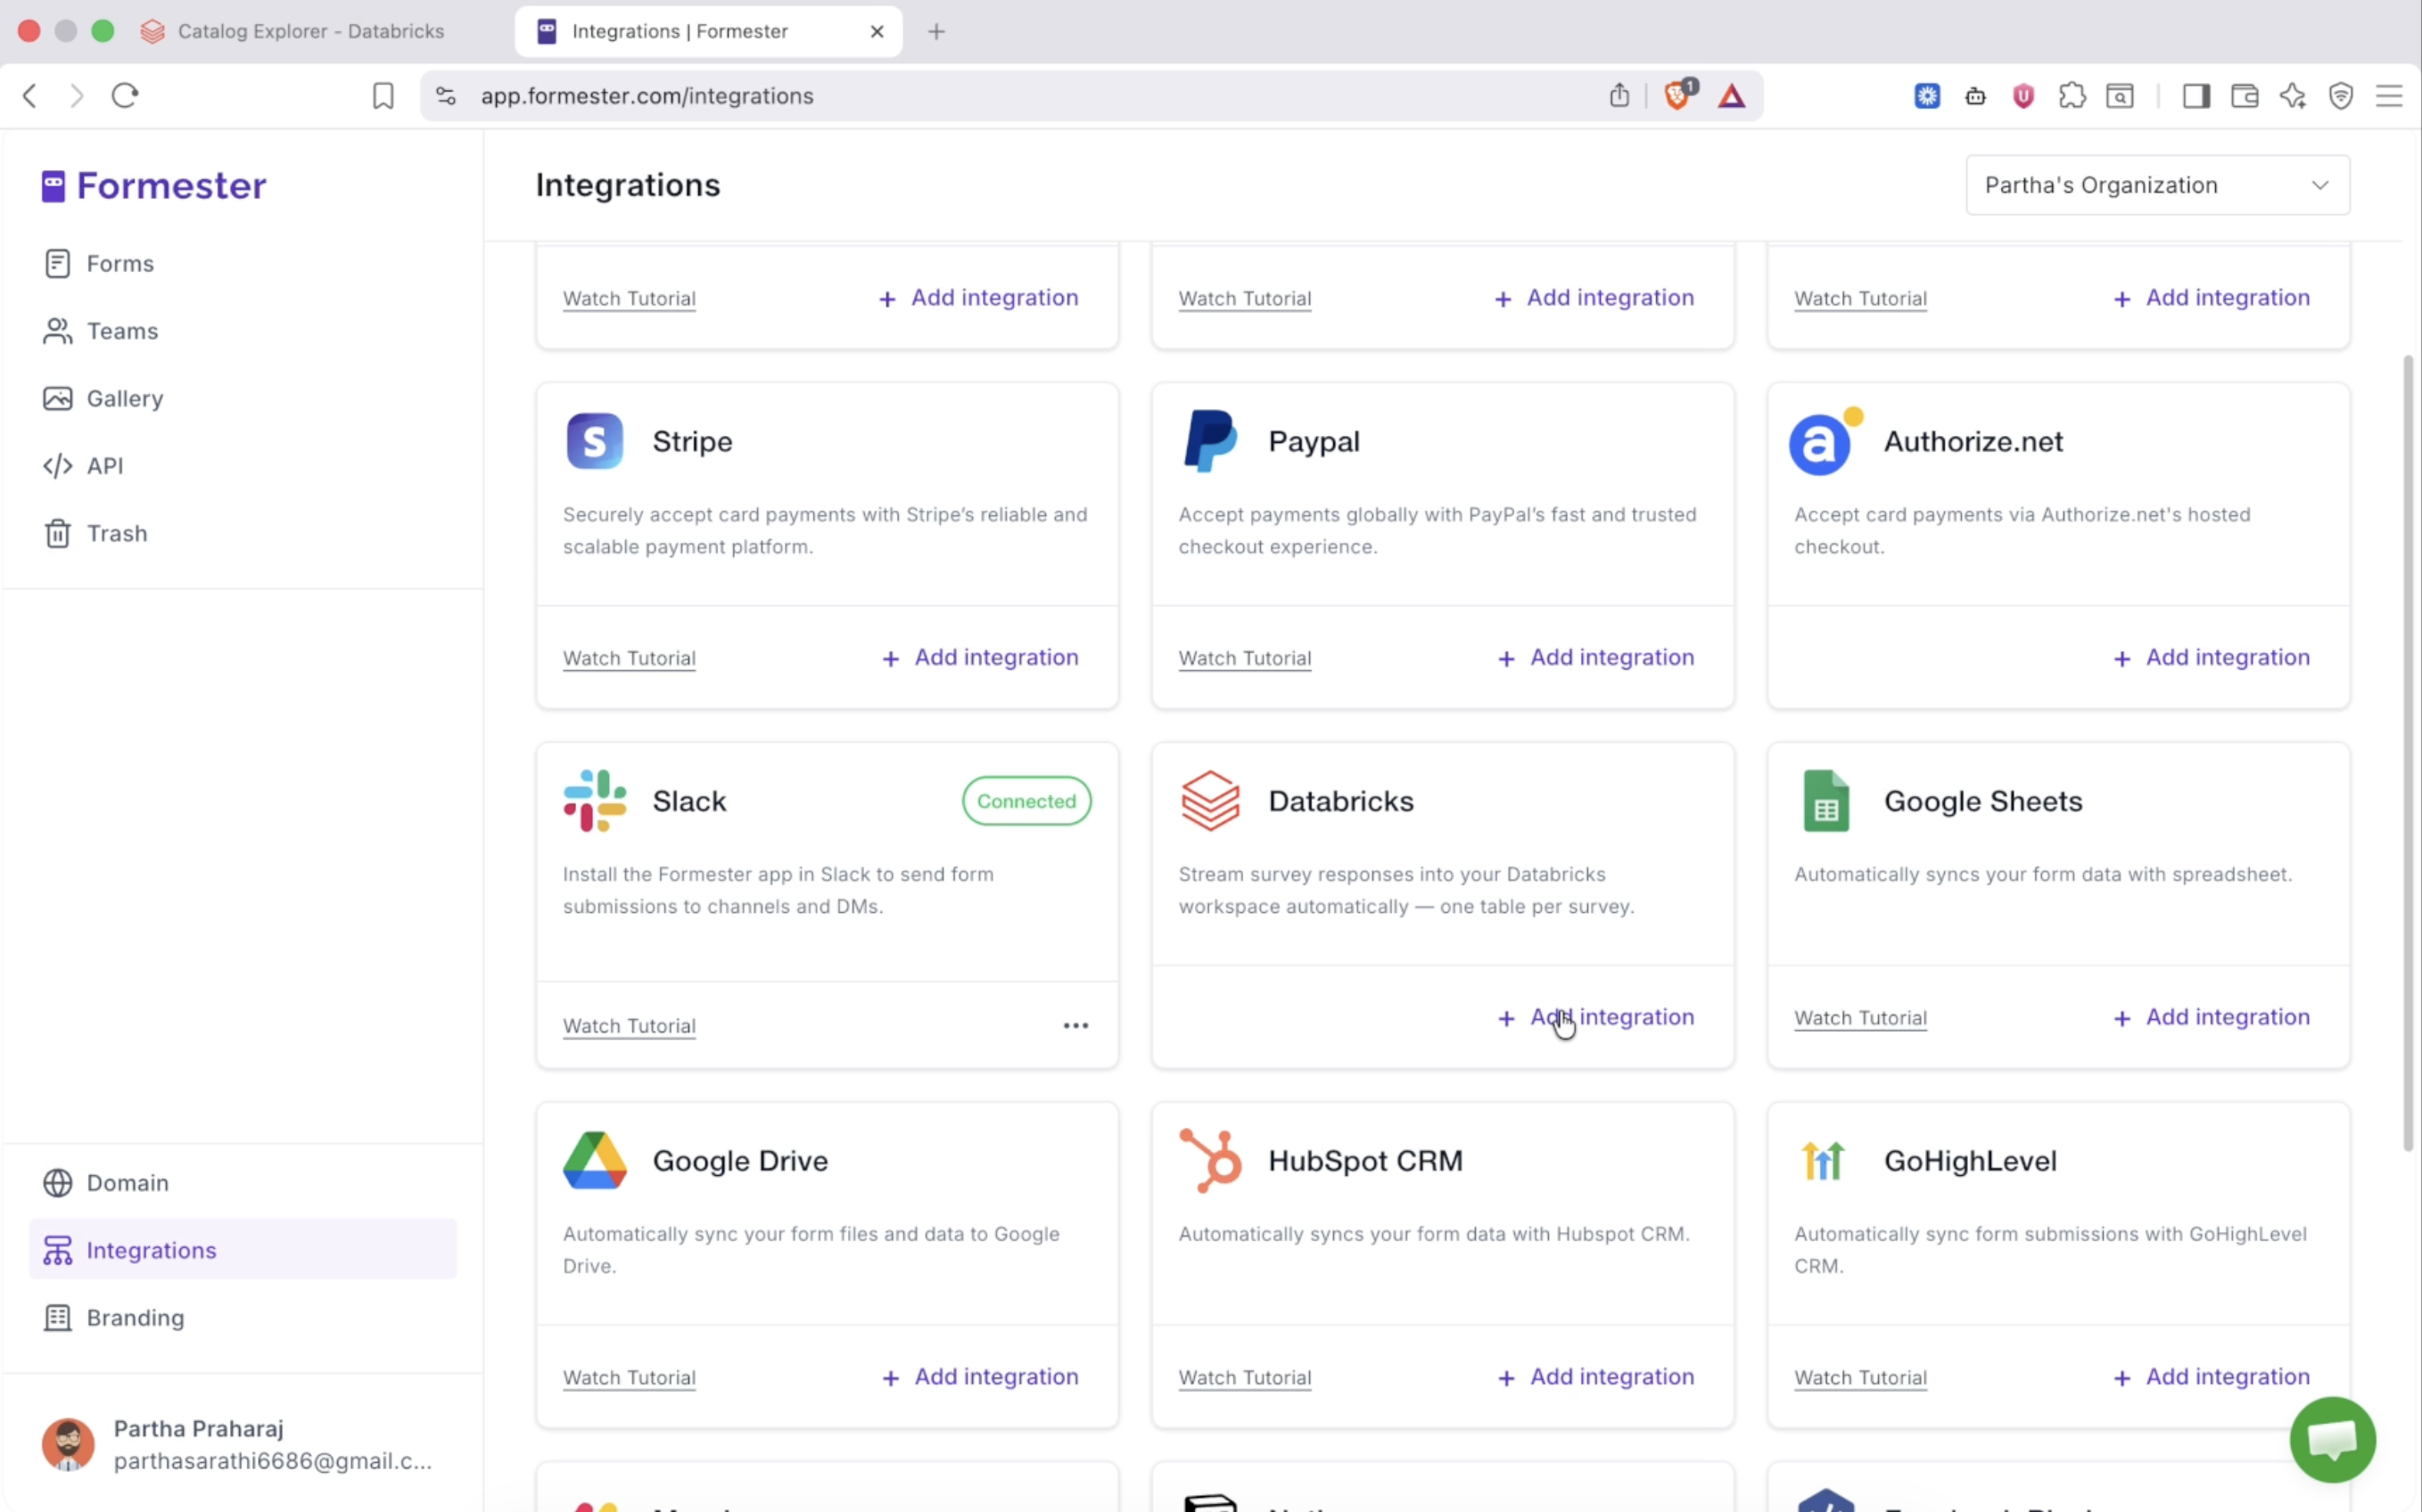This screenshot has height=1512, width=2422.
Task: Open Teams in the sidebar
Action: (x=100, y=331)
